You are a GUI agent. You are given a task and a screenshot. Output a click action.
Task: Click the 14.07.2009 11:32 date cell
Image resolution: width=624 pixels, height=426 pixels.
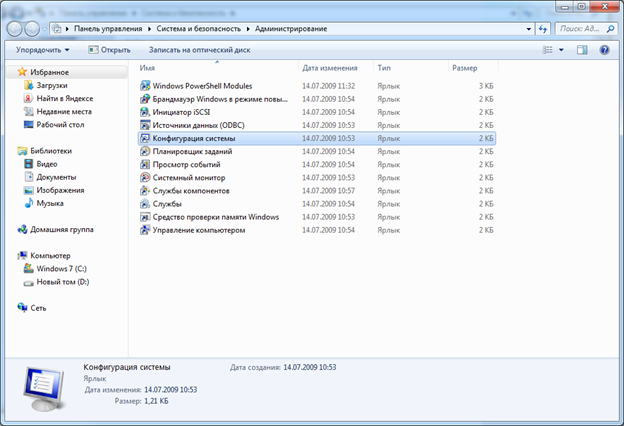coord(328,86)
